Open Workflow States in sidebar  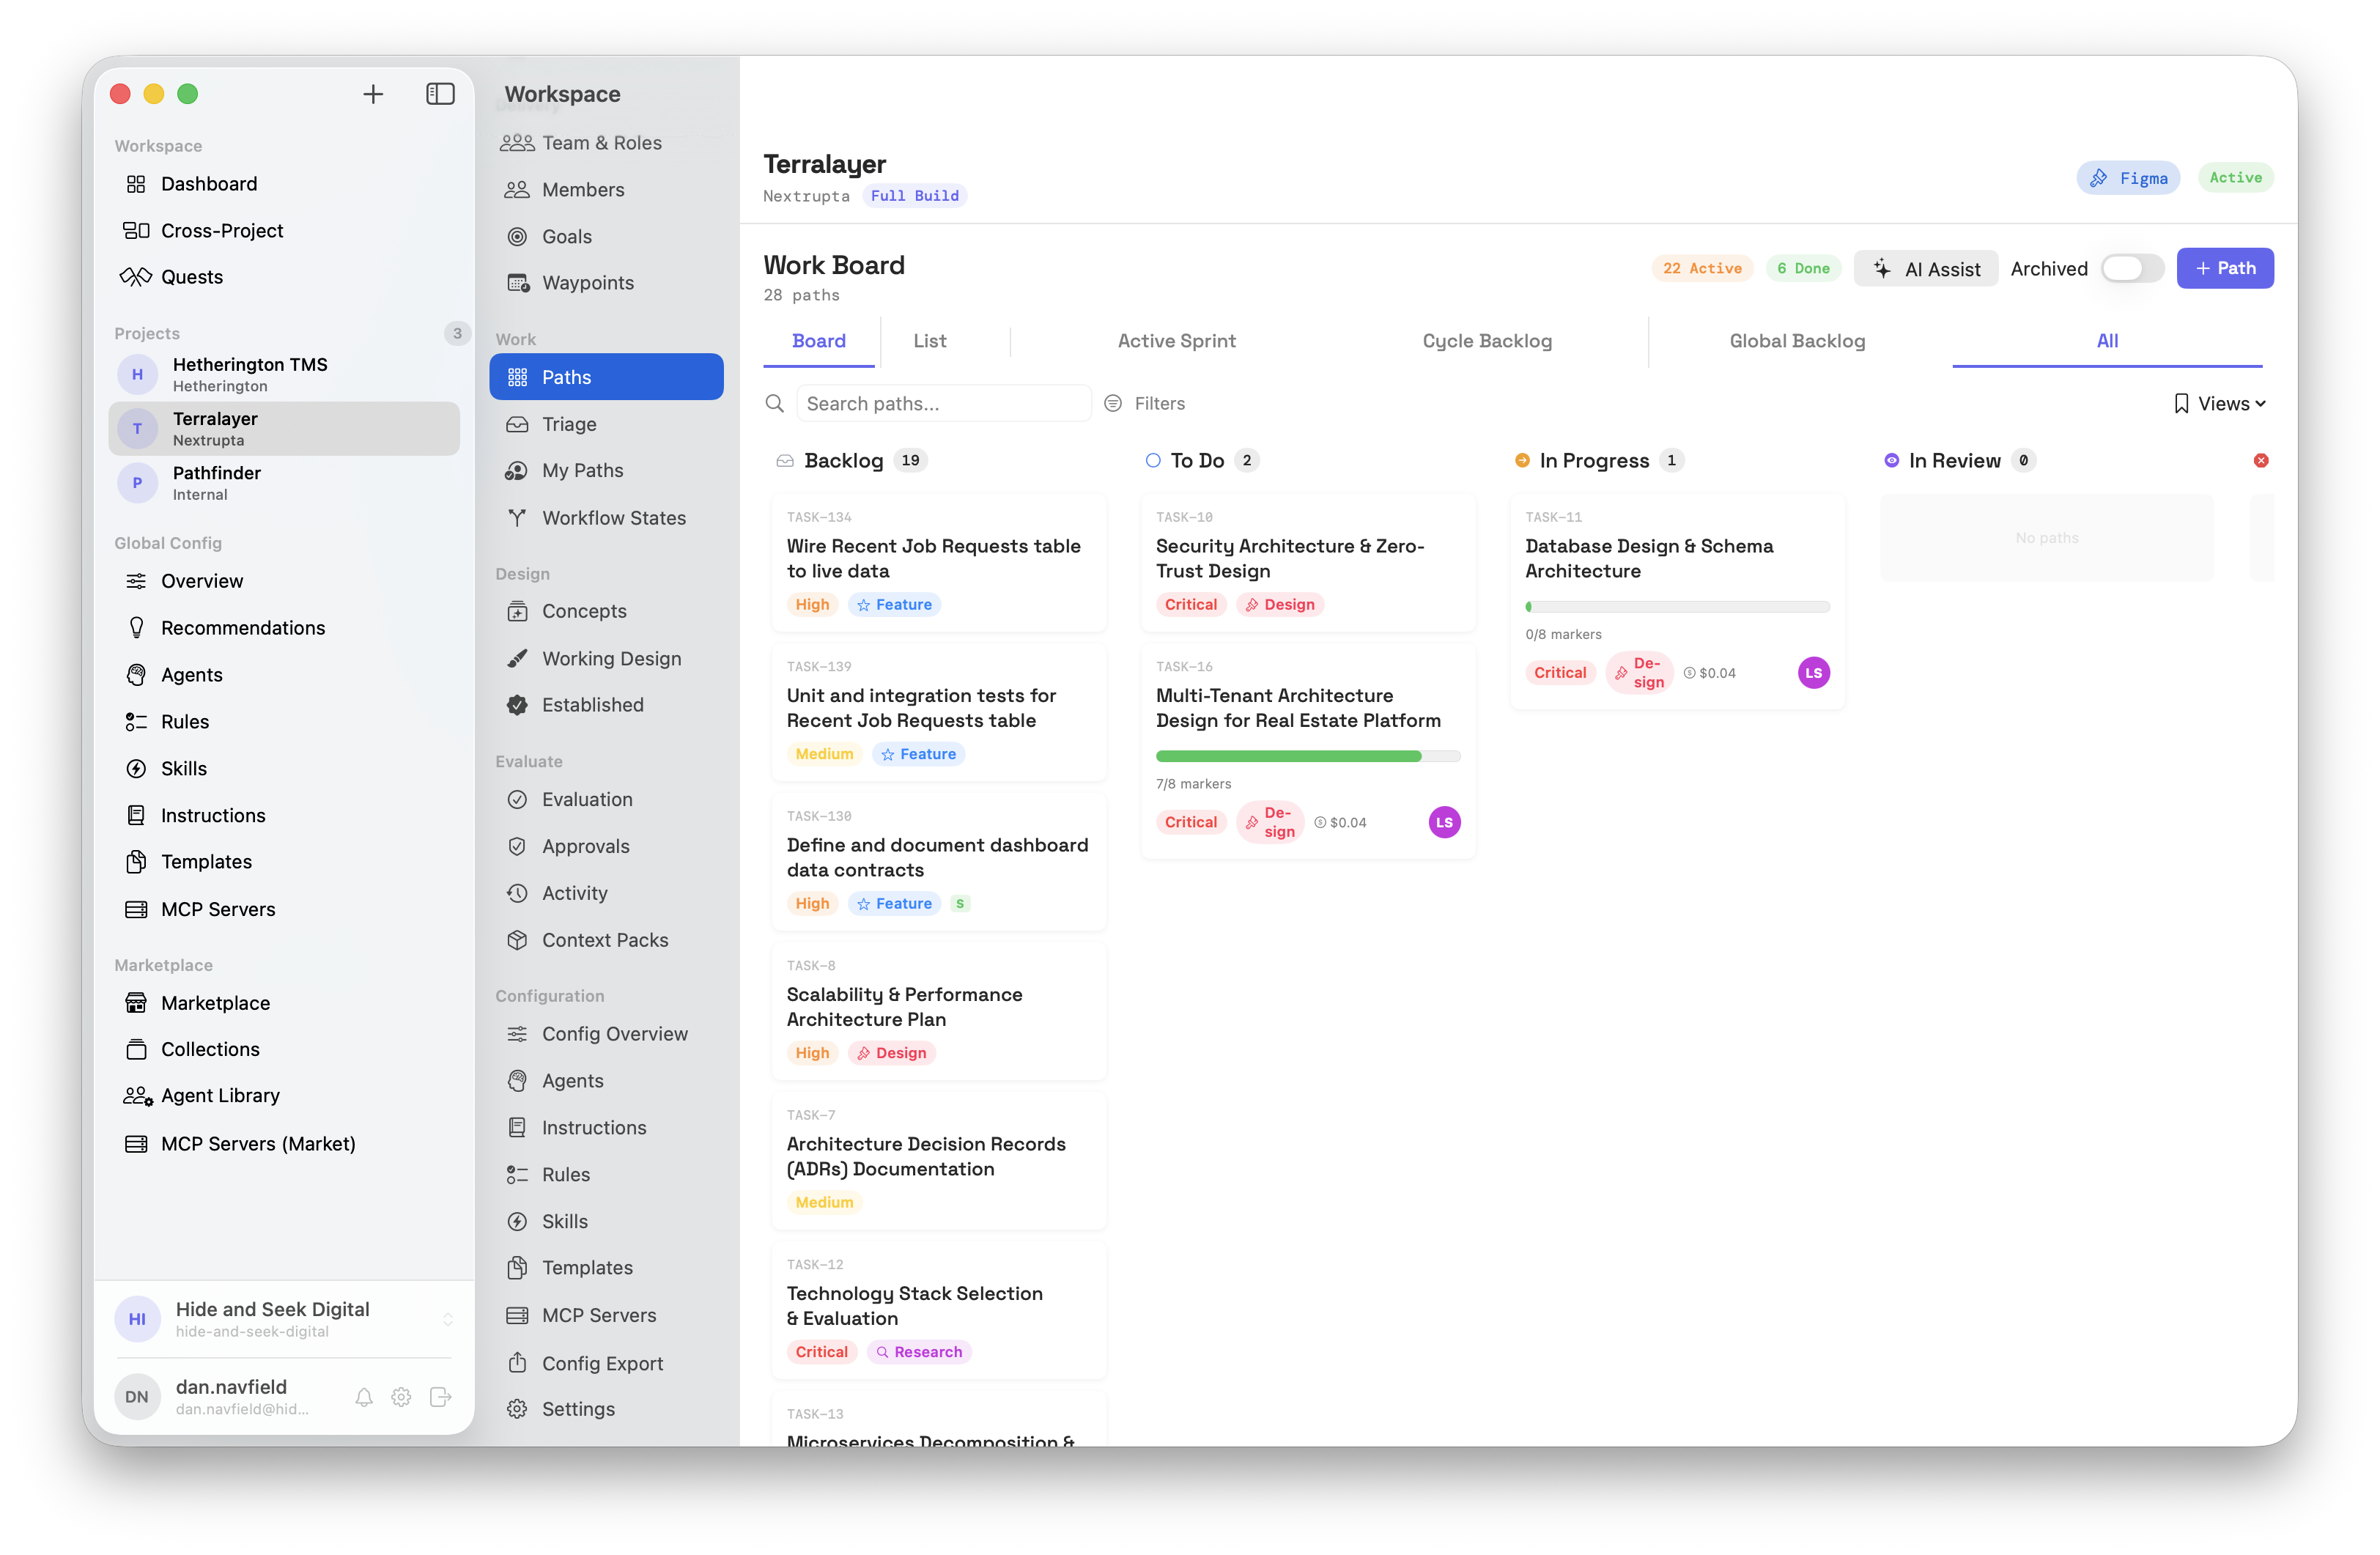pos(613,518)
